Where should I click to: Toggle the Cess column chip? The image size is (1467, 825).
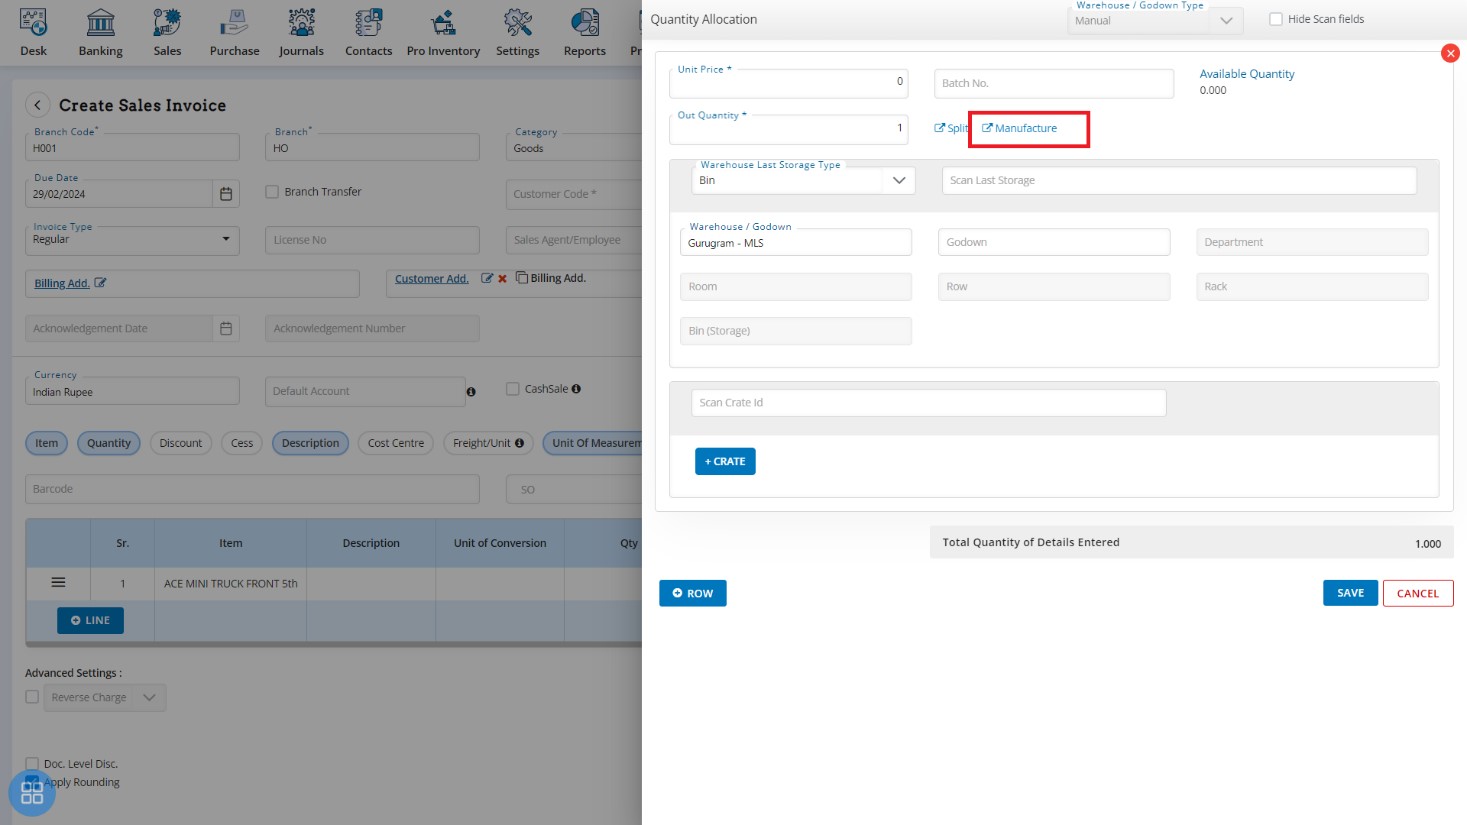[242, 443]
